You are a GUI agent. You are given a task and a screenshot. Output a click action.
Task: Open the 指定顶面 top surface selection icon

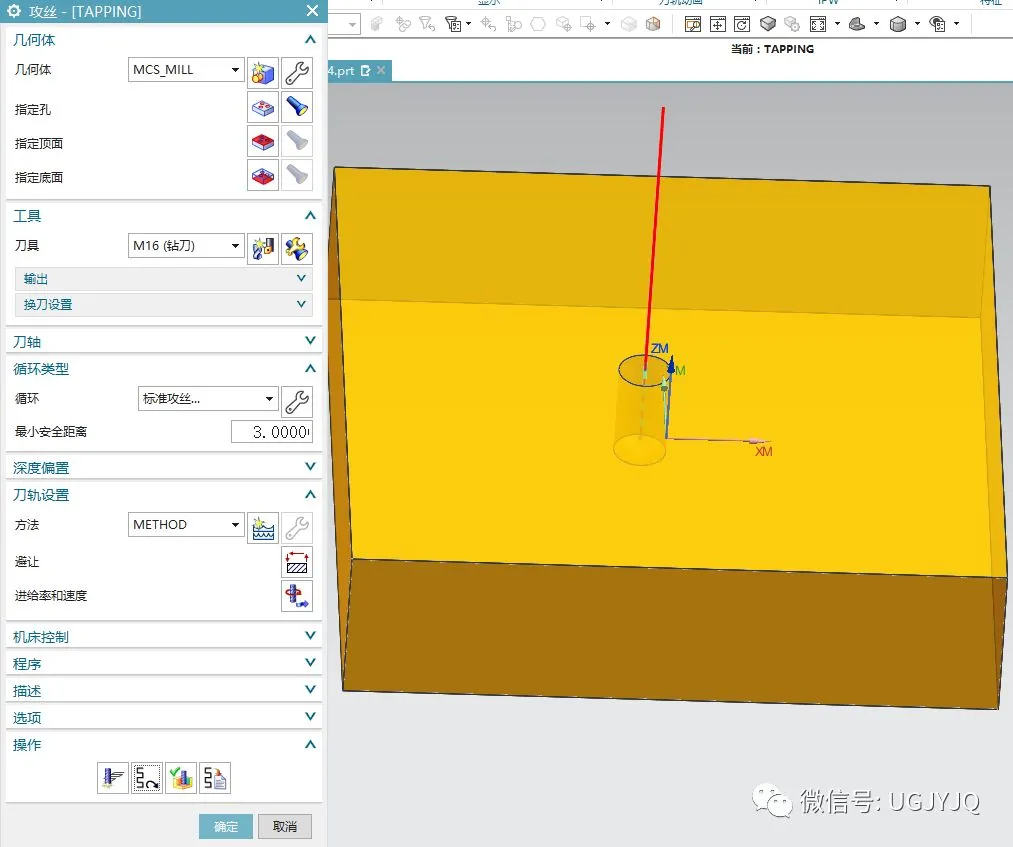click(x=263, y=141)
